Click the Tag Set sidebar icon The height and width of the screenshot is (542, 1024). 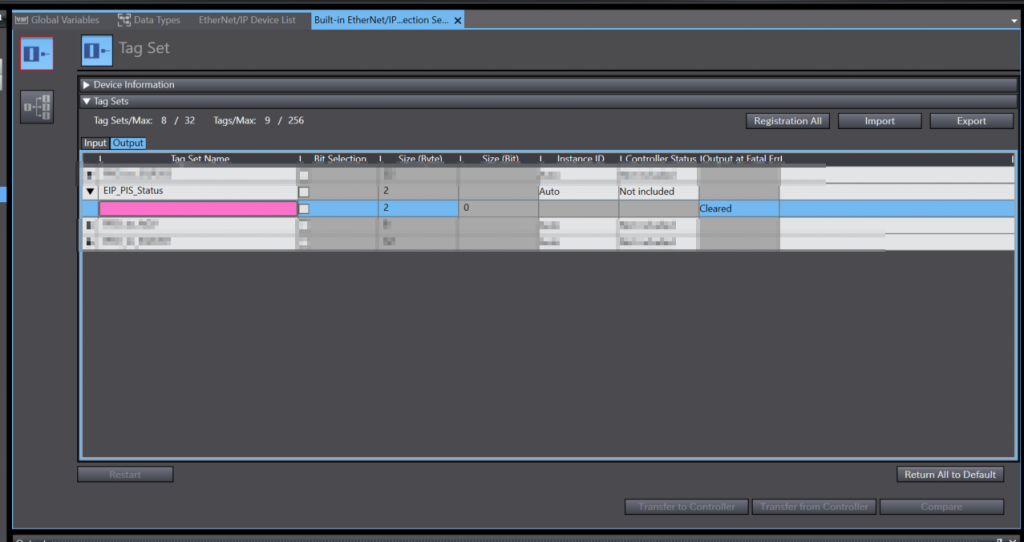(x=36, y=53)
